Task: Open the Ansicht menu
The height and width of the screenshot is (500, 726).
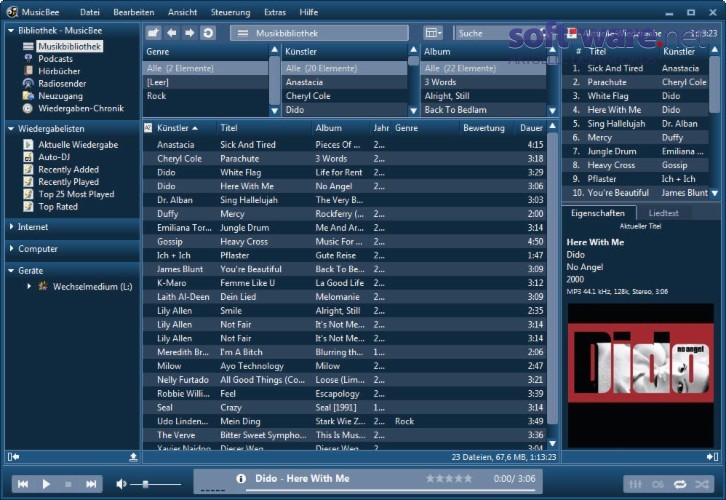Action: point(182,12)
